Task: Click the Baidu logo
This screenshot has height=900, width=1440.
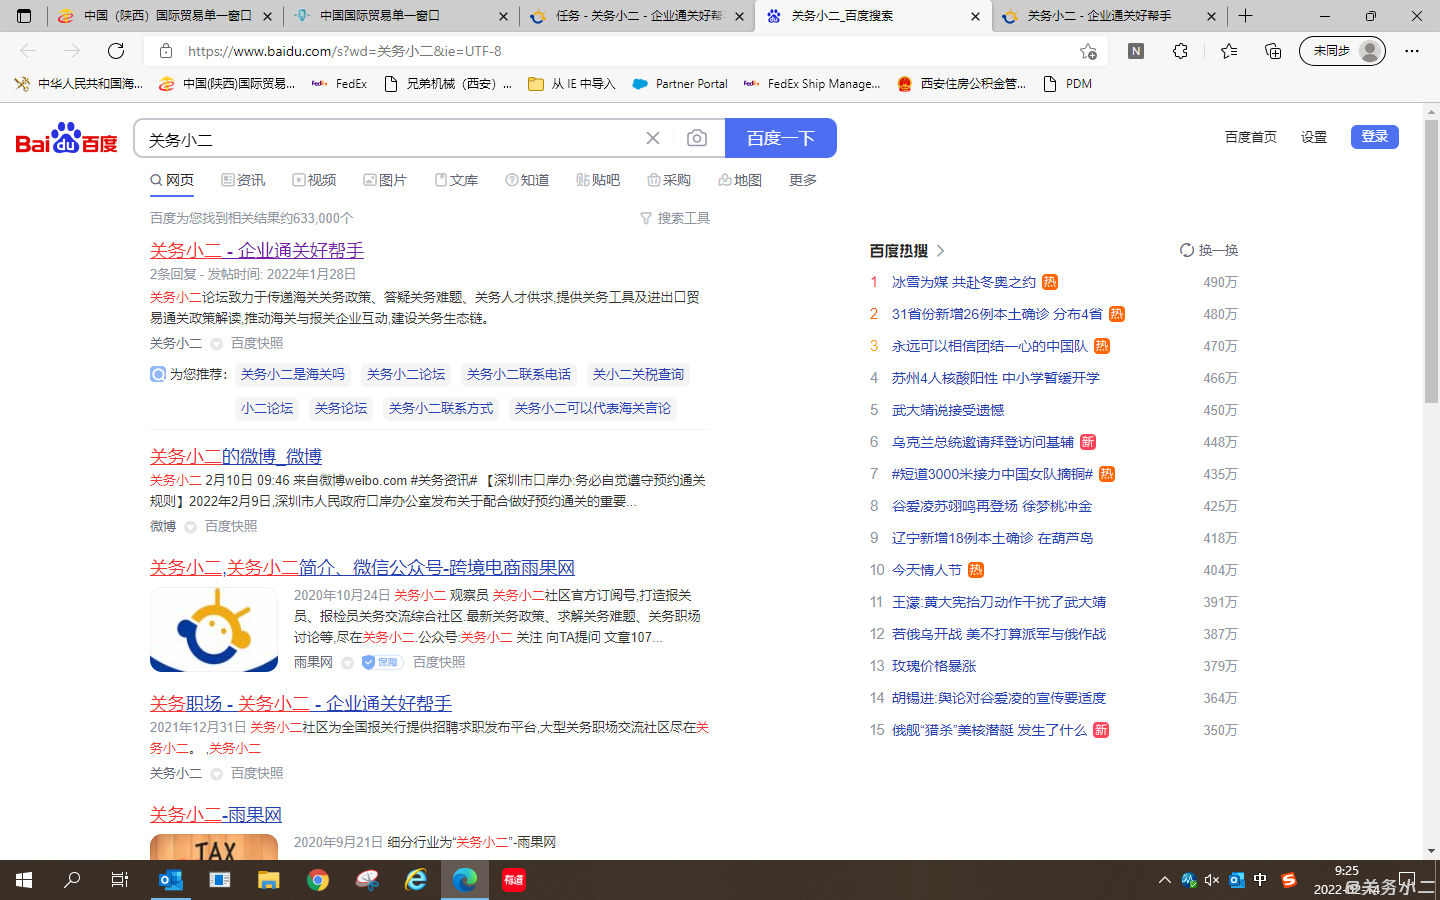Action: click(x=66, y=138)
